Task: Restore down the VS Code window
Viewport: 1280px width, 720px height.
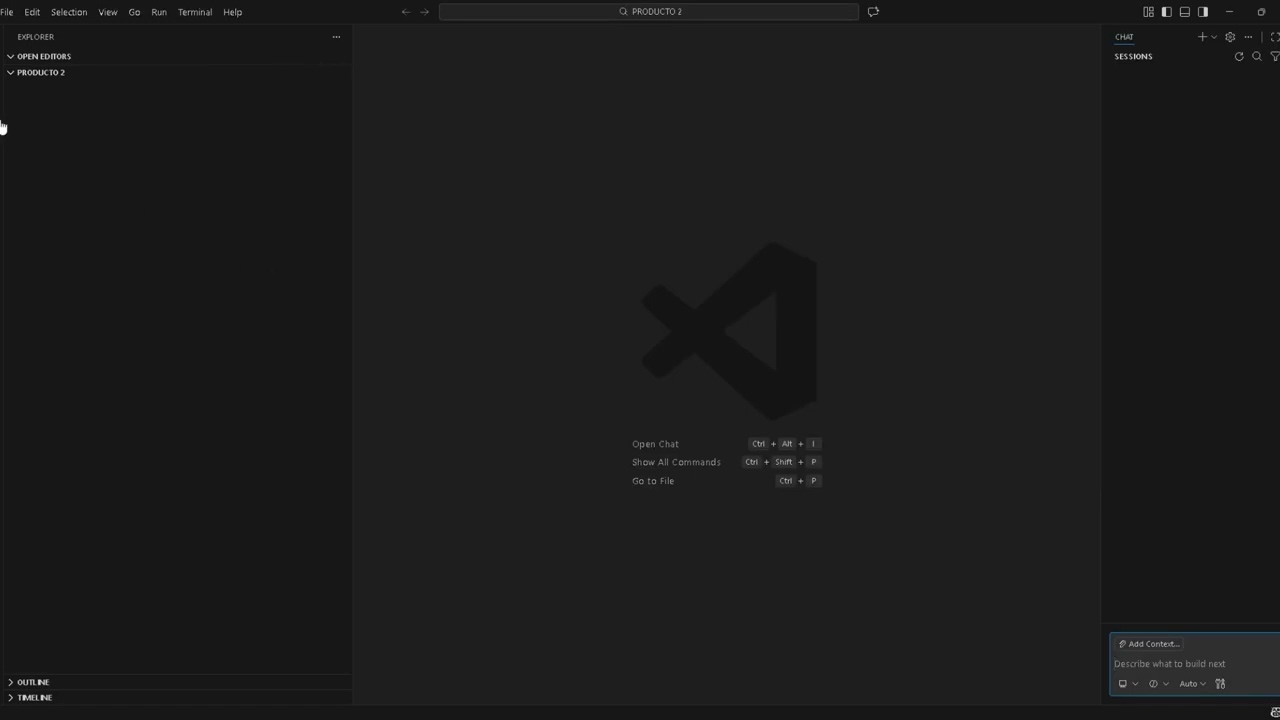Action: [x=1261, y=12]
